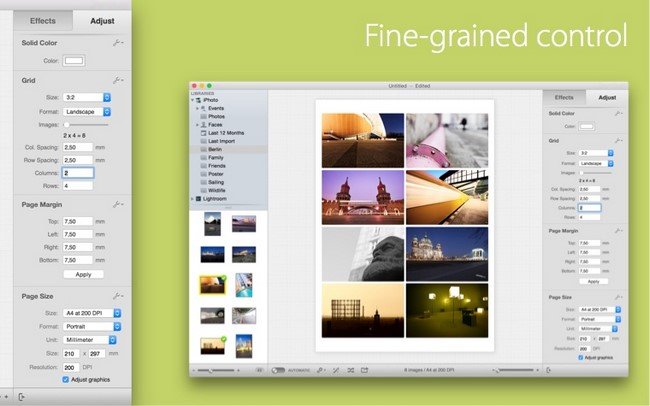
Task: Open wrench settings menu next to Page Margin in enlarged panel
Action: [118, 204]
